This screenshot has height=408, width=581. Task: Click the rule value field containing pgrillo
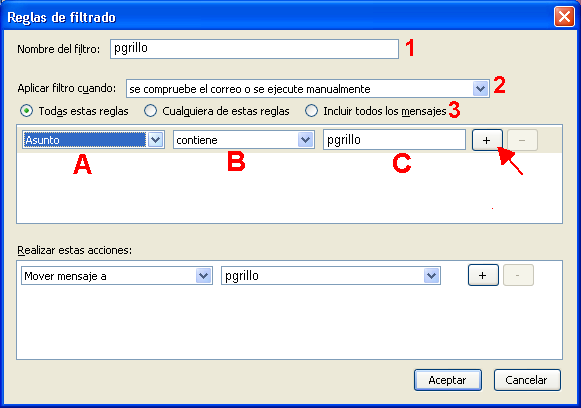(394, 140)
